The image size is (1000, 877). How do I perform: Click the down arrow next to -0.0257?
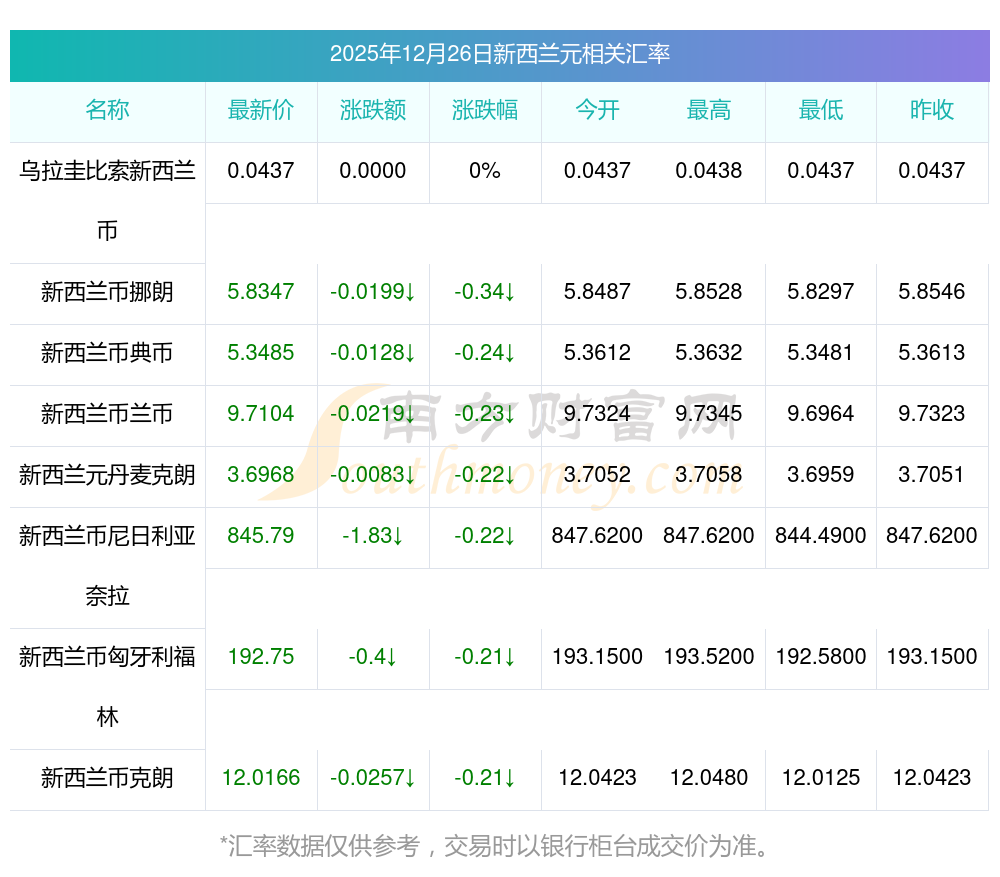pyautogui.click(x=410, y=779)
